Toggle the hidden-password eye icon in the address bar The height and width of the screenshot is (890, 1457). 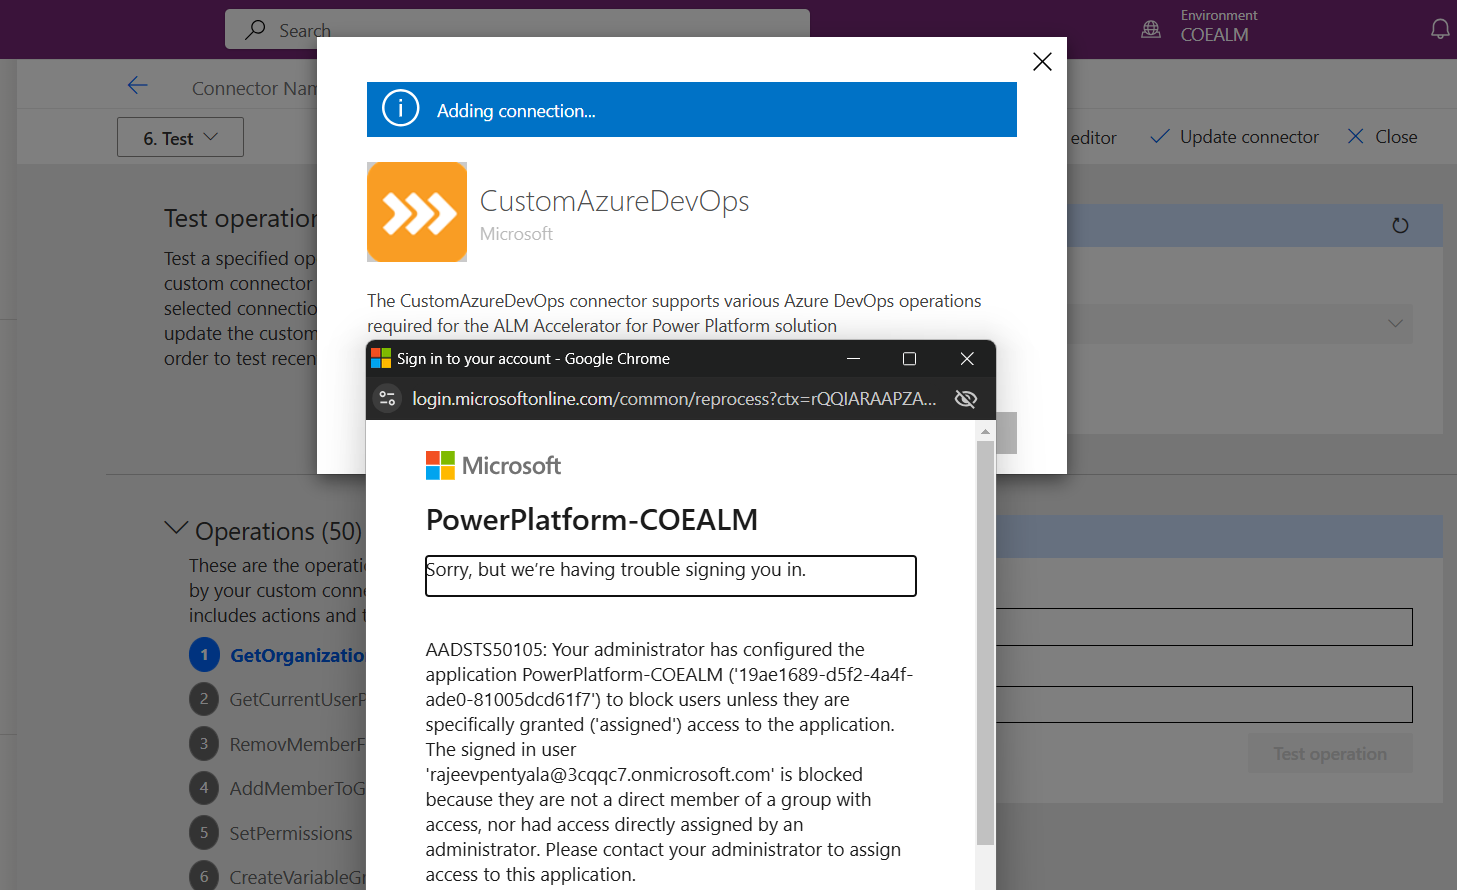(x=965, y=398)
